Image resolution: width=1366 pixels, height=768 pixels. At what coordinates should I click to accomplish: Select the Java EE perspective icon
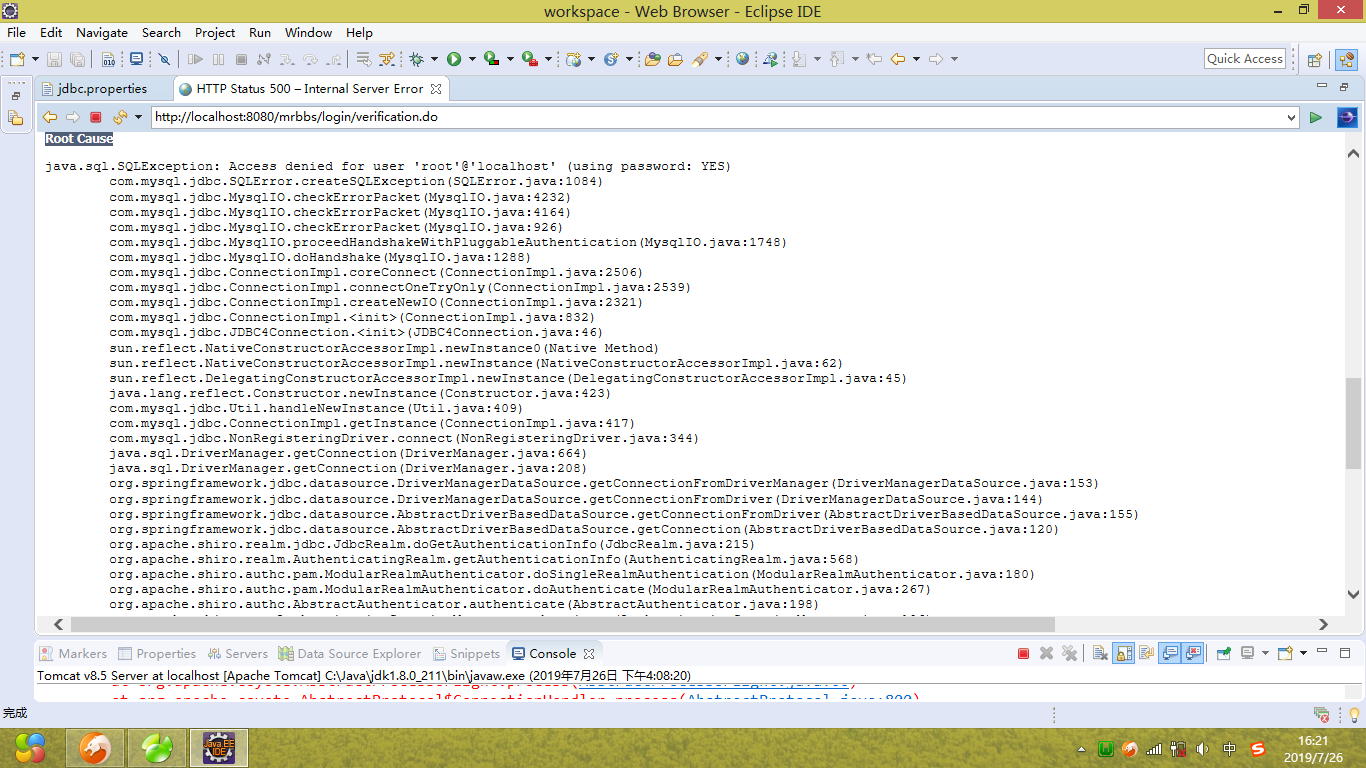pos(1346,59)
